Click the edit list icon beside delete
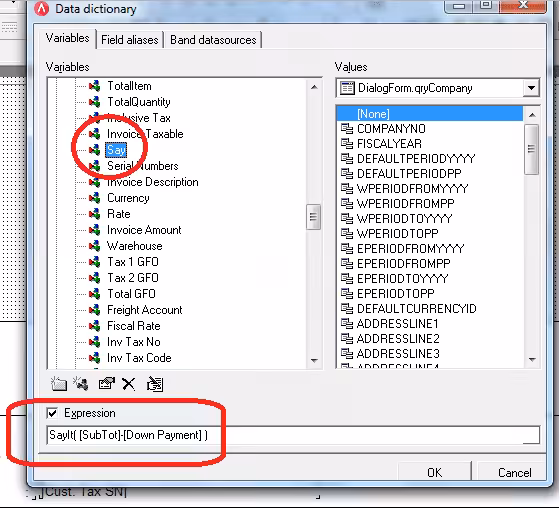This screenshot has width=560, height=508. tap(155, 384)
